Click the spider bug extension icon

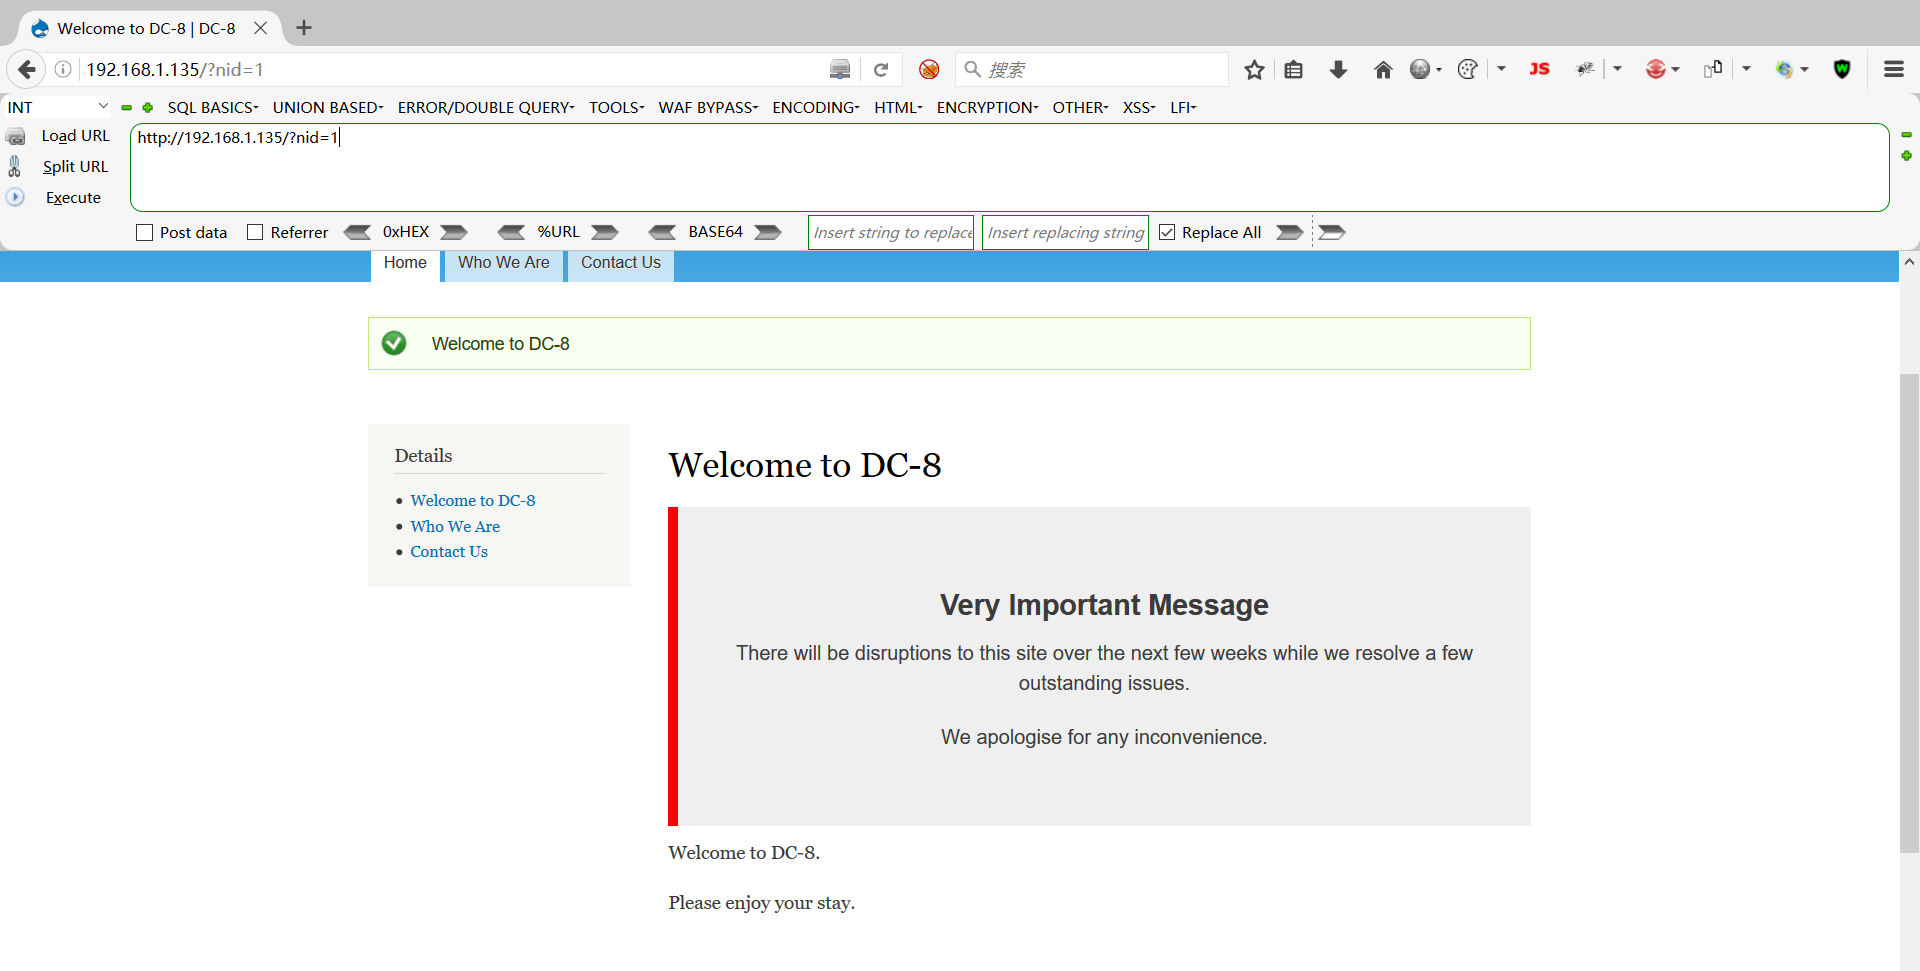[x=1585, y=69]
